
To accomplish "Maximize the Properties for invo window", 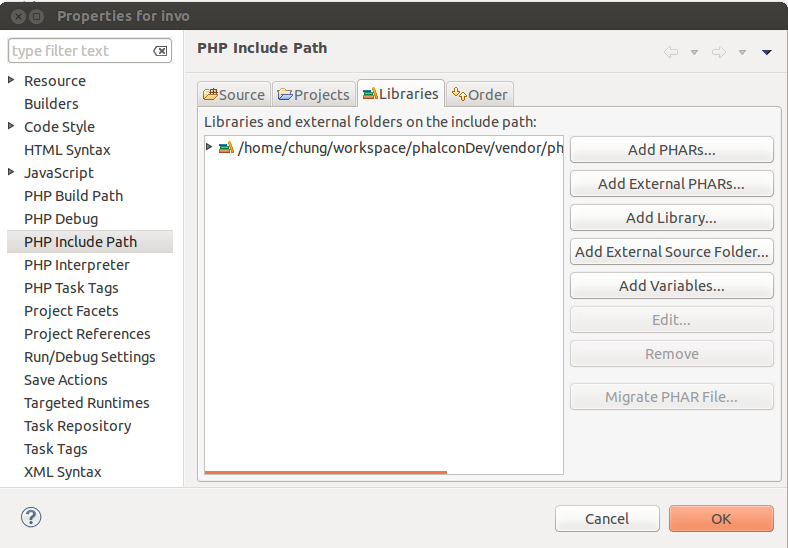I will [37, 17].
